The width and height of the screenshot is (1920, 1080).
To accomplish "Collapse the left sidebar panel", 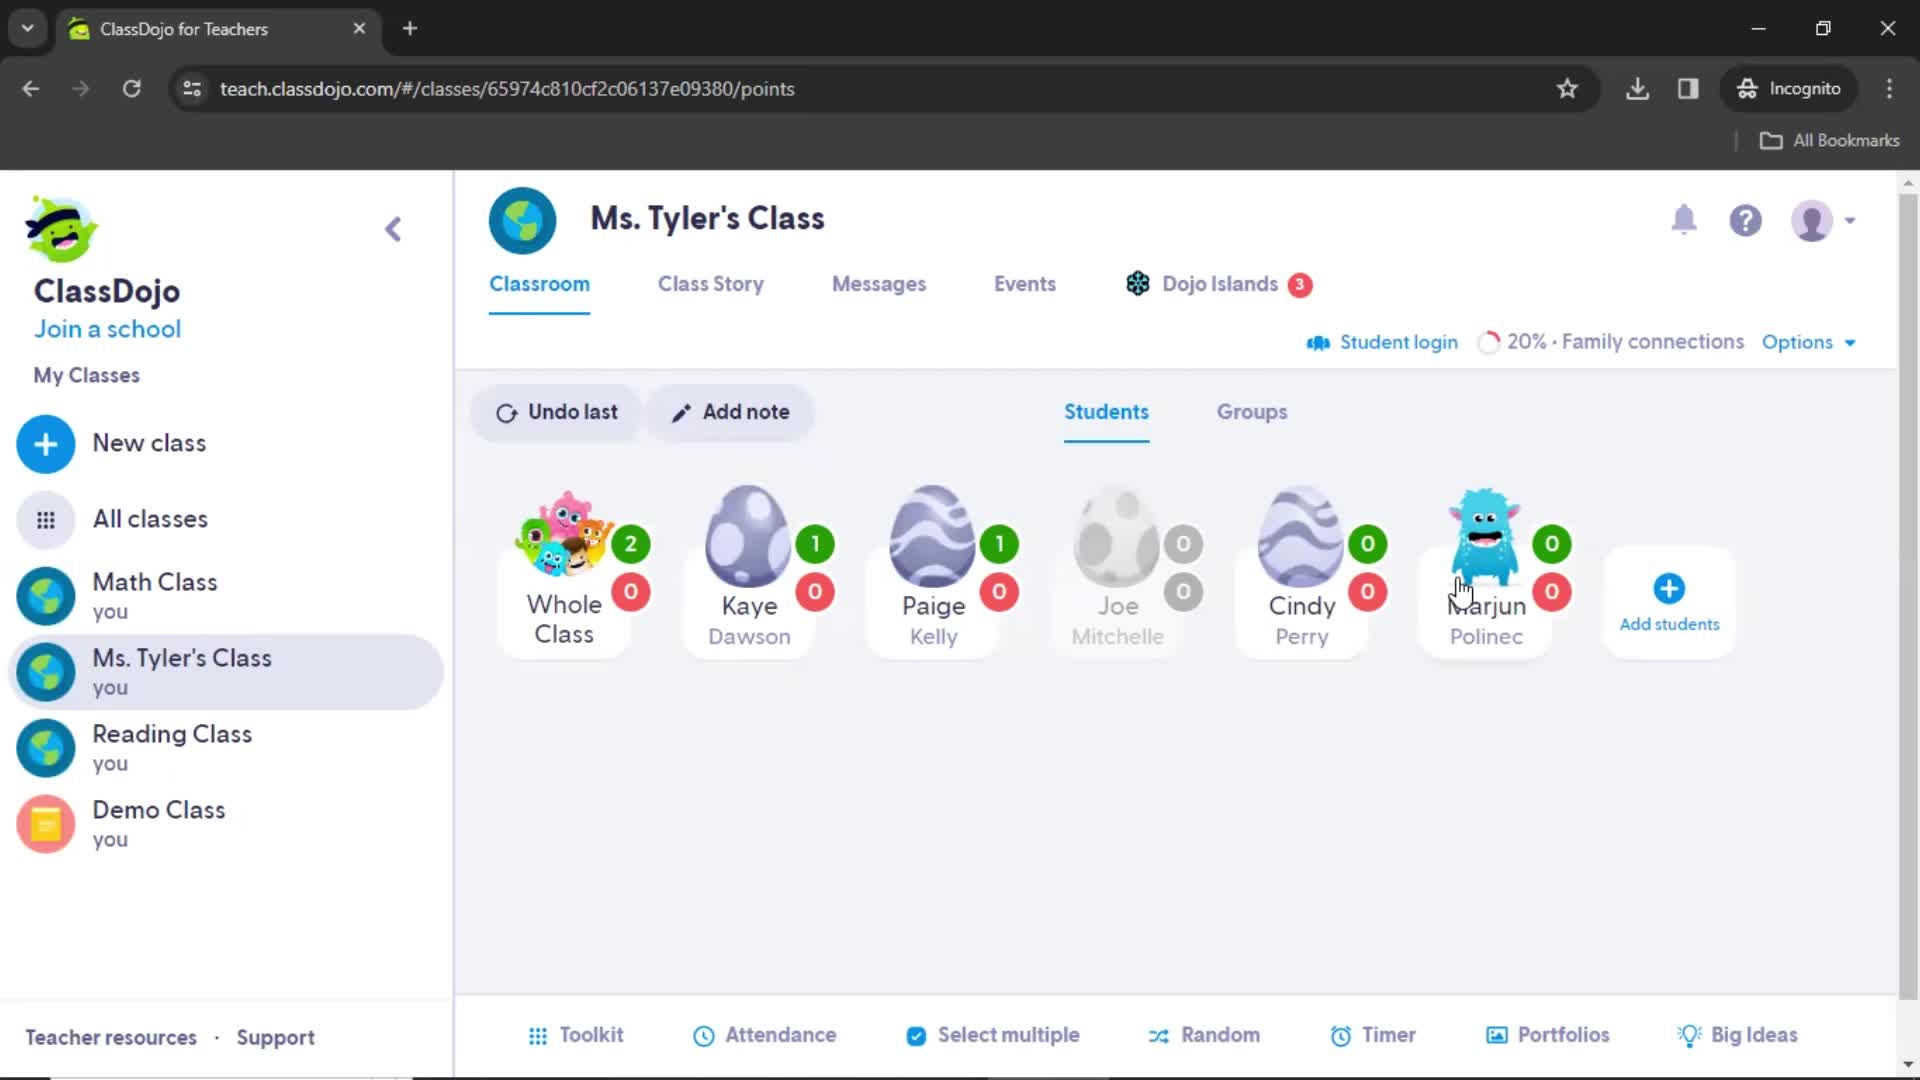I will pos(392,227).
